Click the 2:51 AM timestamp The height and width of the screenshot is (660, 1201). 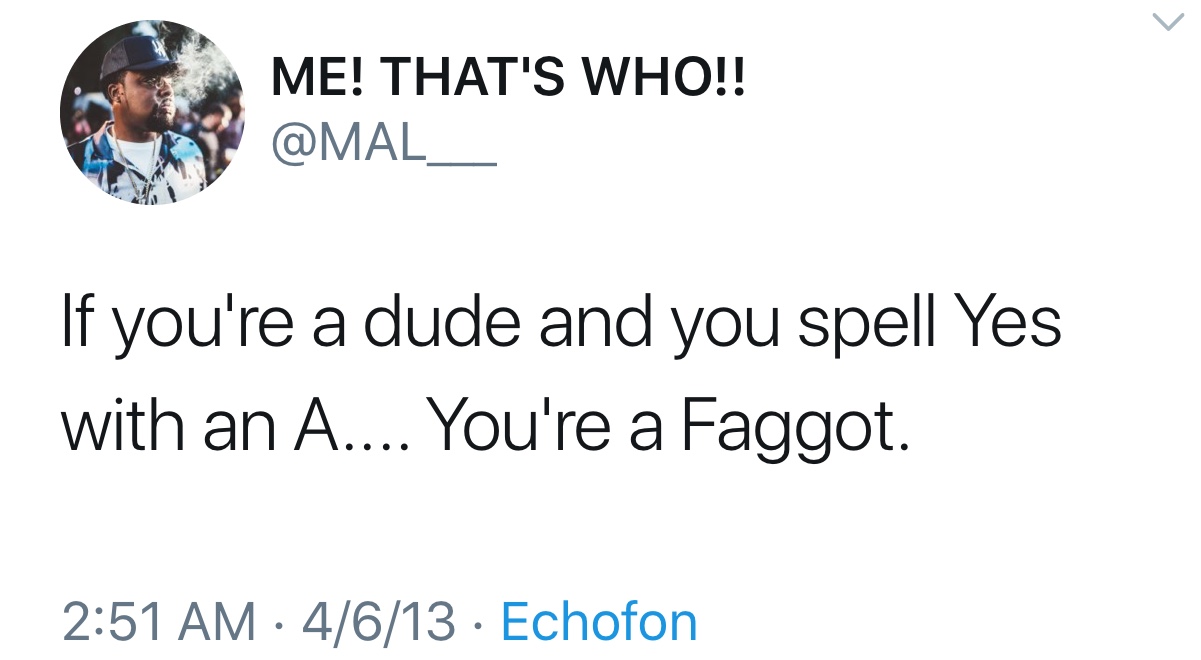[x=158, y=621]
